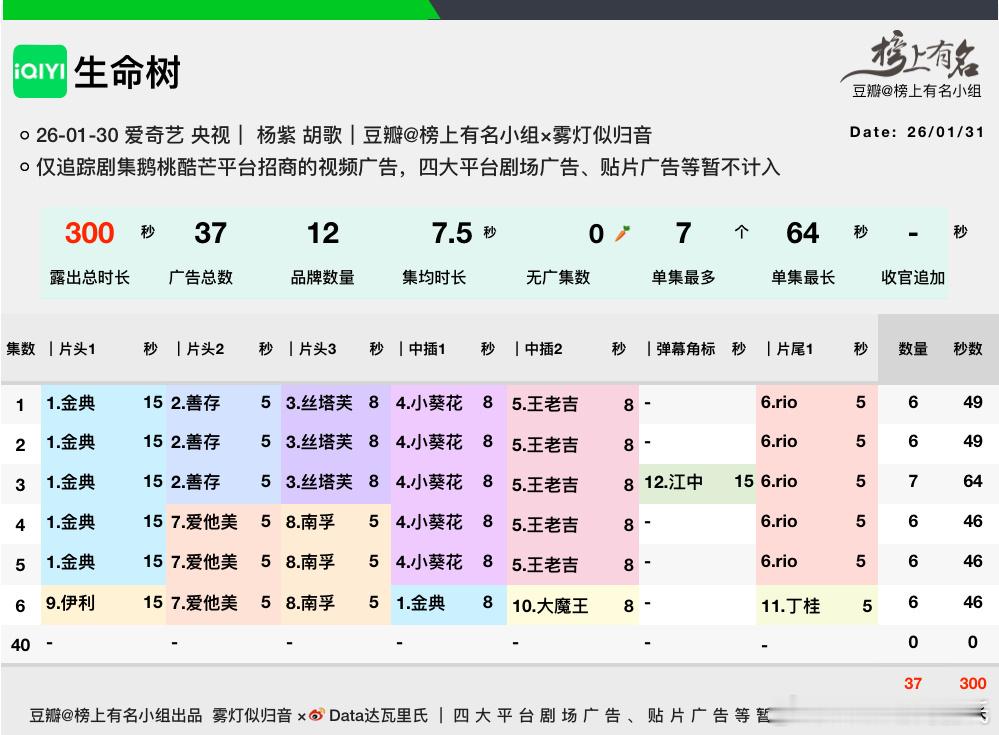This screenshot has height=735, width=999.
Task: Click the episode number 40 row label
Action: pyautogui.click(x=20, y=645)
